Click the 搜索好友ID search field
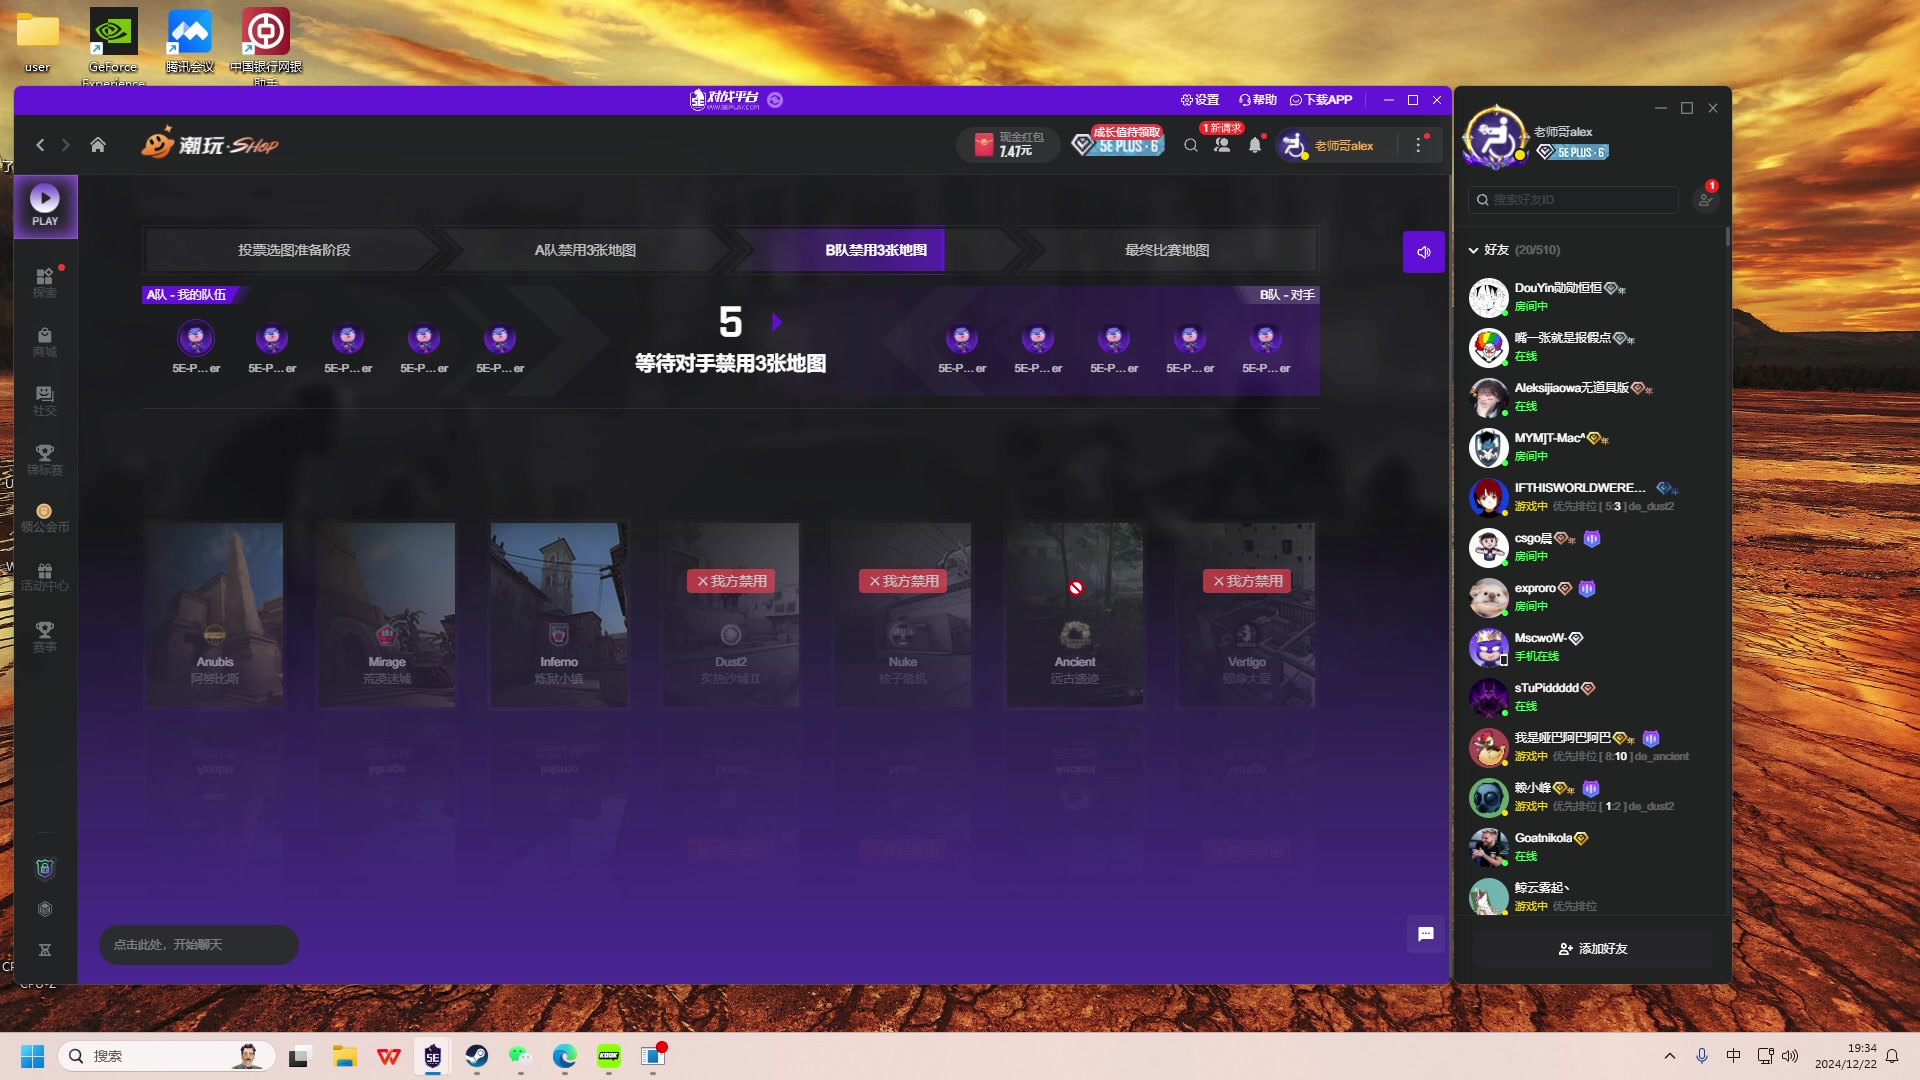1920x1080 pixels. pos(1573,200)
